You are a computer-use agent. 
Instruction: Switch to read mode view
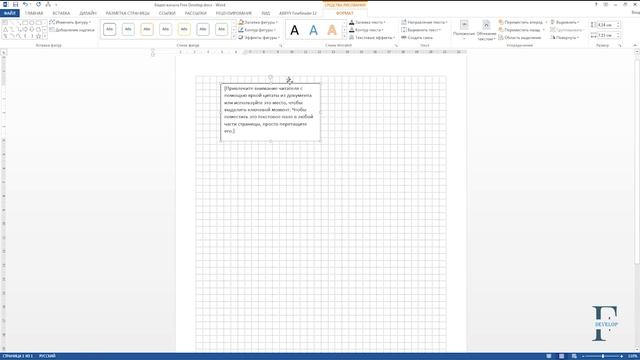[x=549, y=356]
